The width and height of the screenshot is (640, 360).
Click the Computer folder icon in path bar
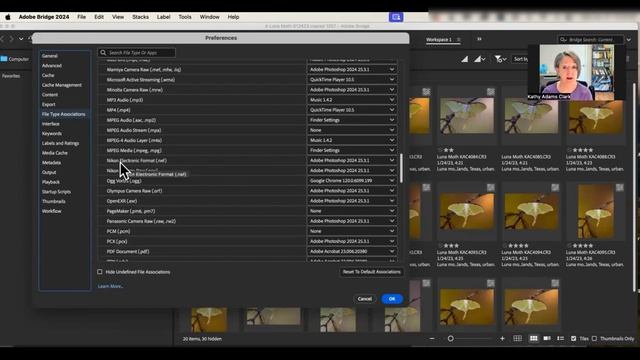click(4, 59)
